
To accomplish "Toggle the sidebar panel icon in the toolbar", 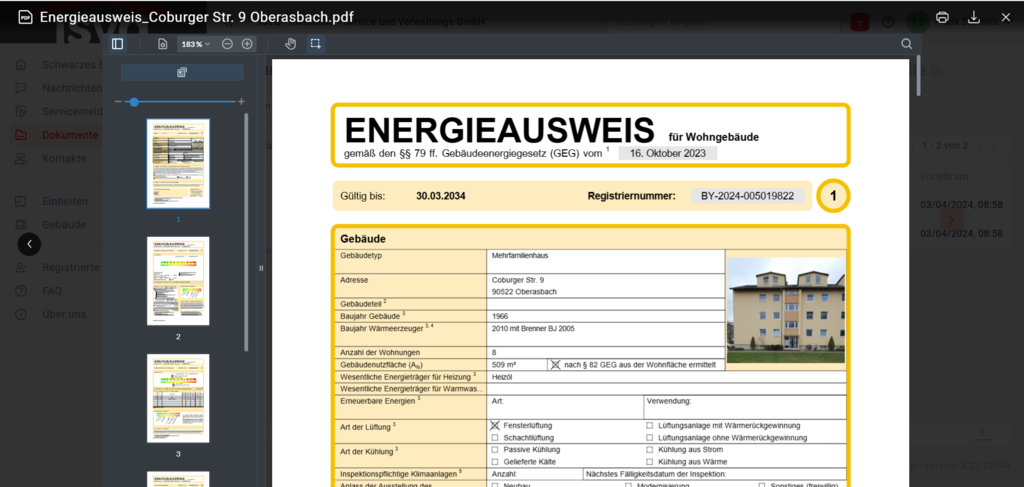I will (117, 44).
